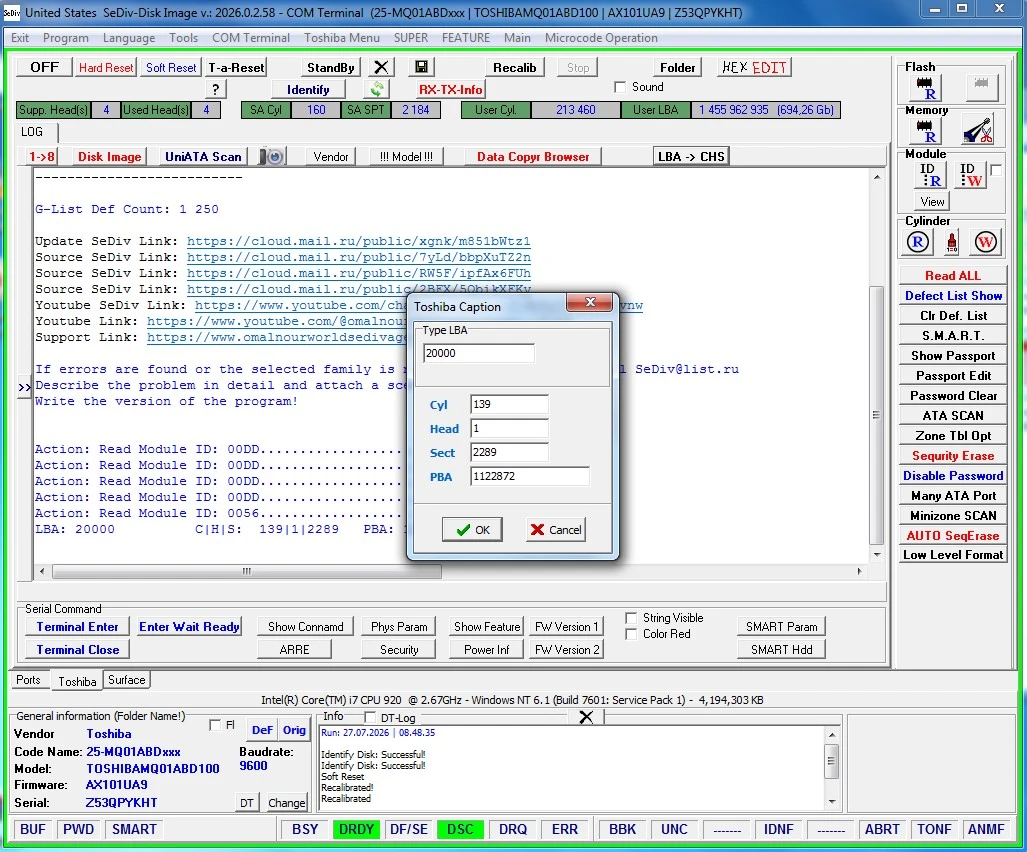Viewport: 1027px width, 852px height.
Task: Click the LBA -> CHS button
Action: (691, 157)
